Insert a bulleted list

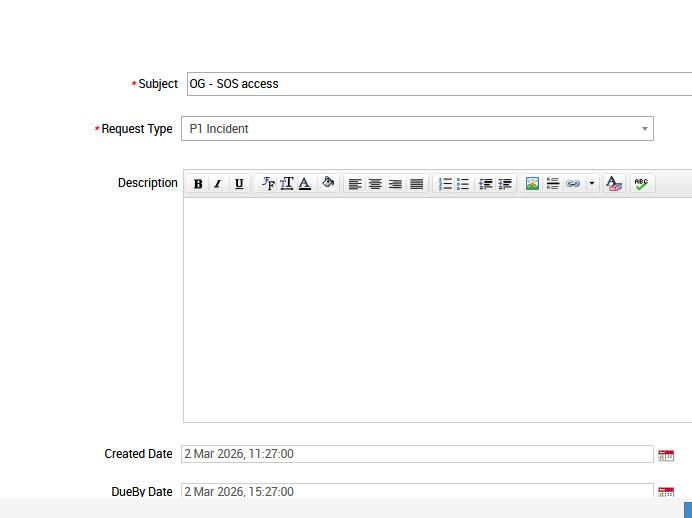coord(463,184)
